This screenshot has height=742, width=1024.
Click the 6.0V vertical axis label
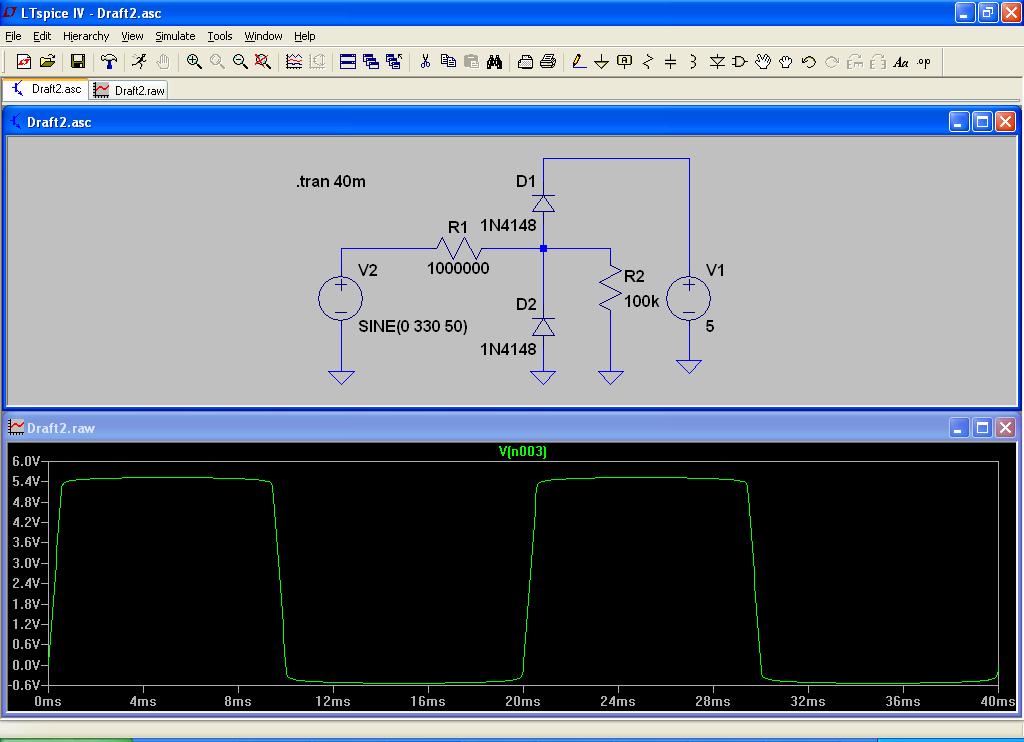pyautogui.click(x=26, y=461)
